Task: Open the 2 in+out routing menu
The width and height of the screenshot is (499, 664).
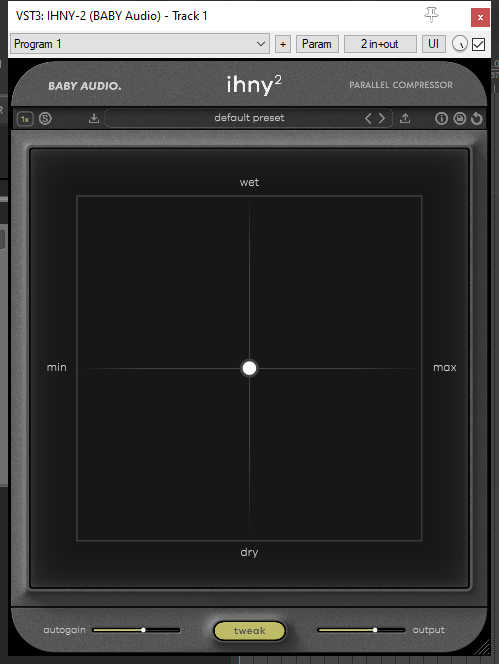Action: point(380,44)
